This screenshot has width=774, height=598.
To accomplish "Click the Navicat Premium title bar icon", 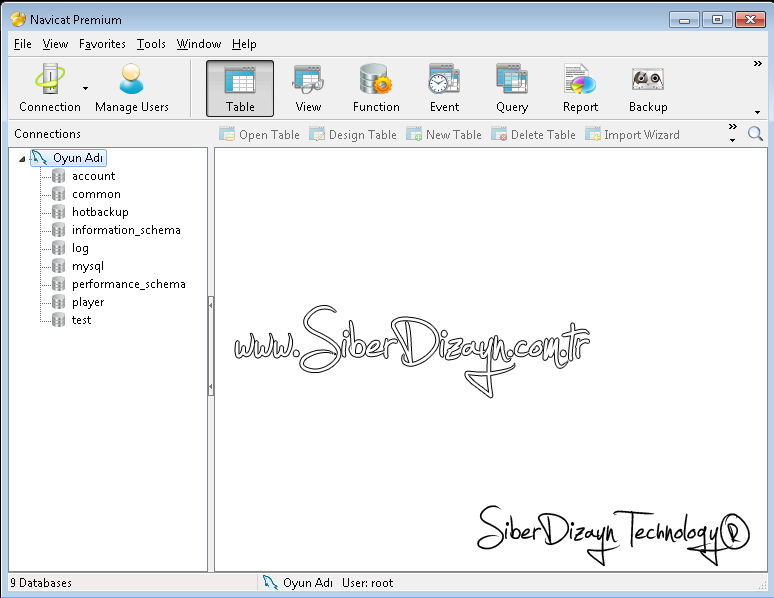I will click(18, 19).
